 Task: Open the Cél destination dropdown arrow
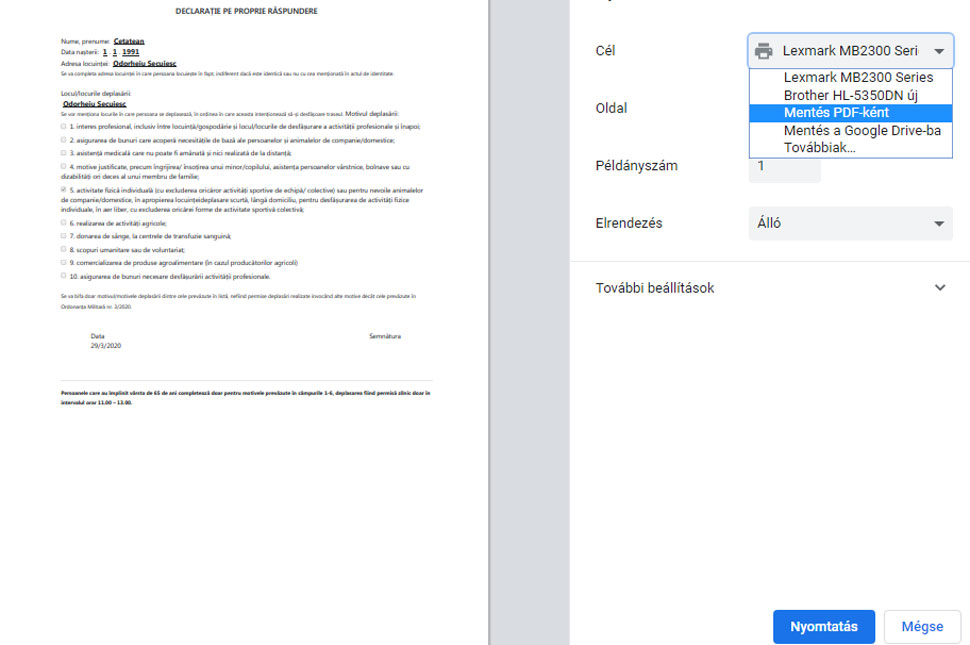(938, 51)
